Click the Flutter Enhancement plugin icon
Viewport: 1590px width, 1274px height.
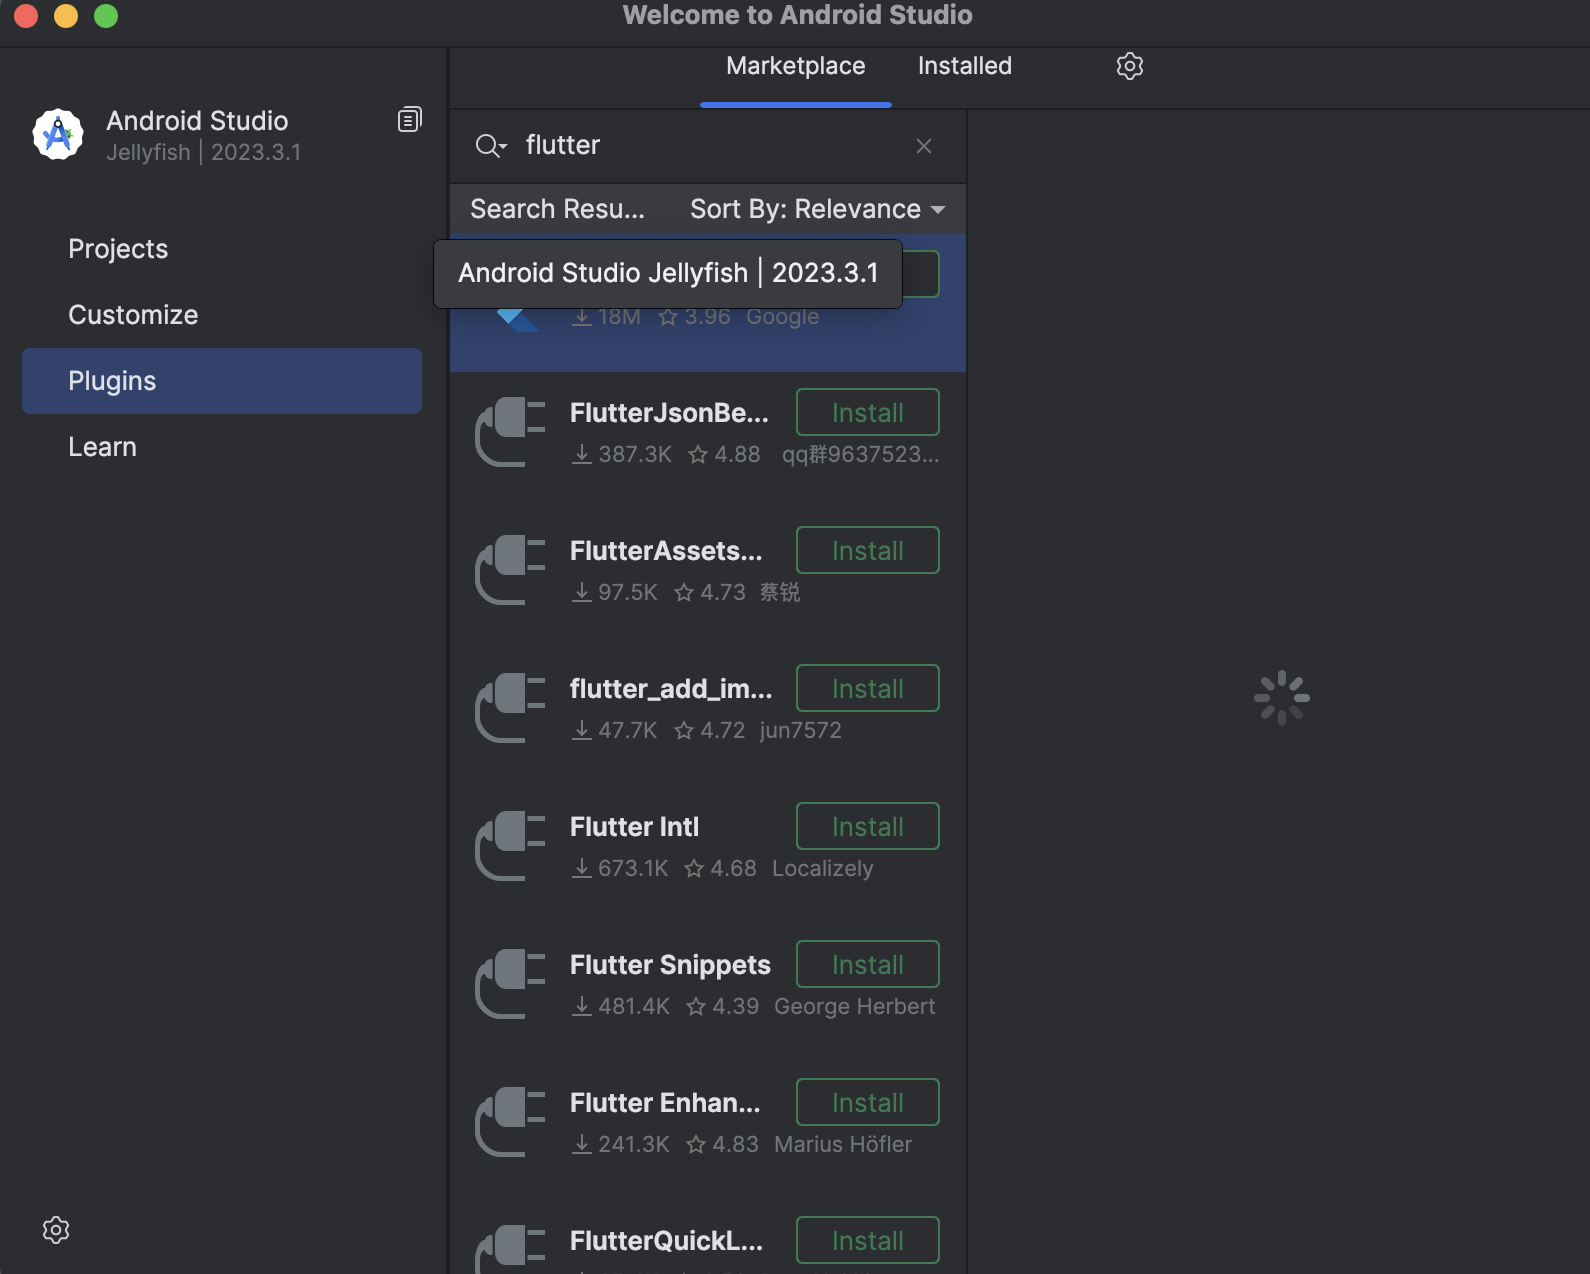point(510,1122)
